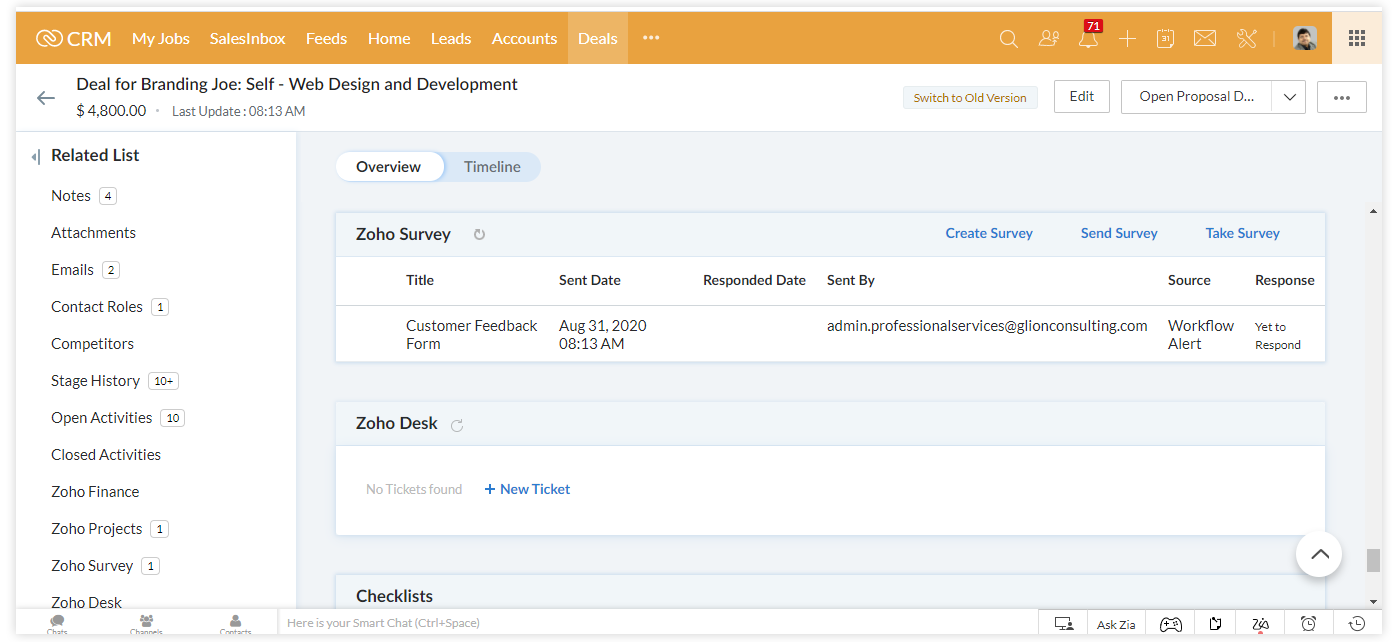Click the screen-share monitor icon at bottom
This screenshot has height=642, width=1398.
1064,624
